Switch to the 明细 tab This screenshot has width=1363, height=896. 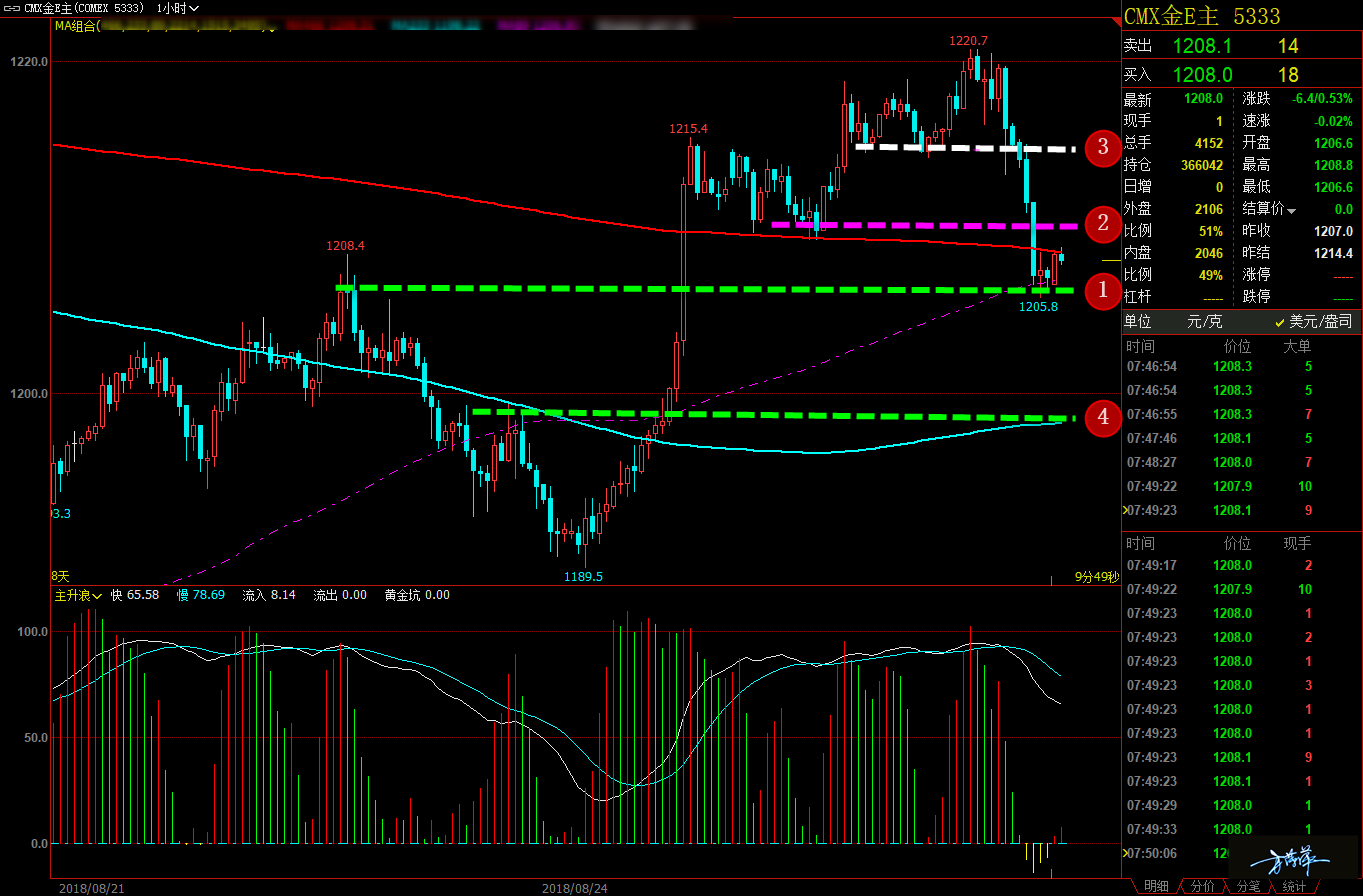(x=1155, y=886)
